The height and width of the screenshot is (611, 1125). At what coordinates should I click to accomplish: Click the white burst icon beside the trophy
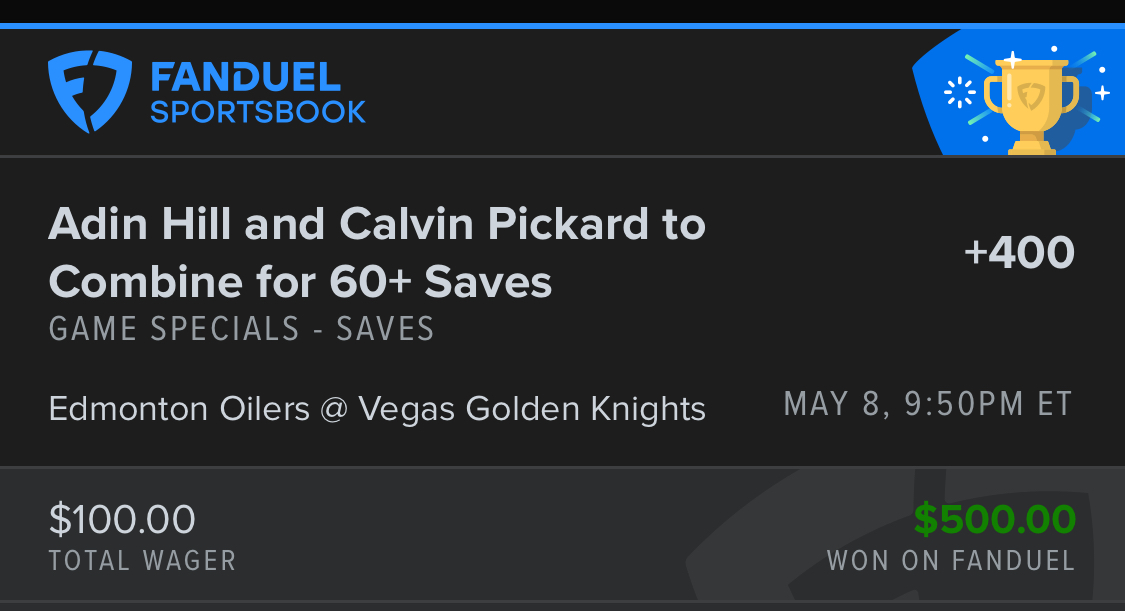click(x=959, y=93)
